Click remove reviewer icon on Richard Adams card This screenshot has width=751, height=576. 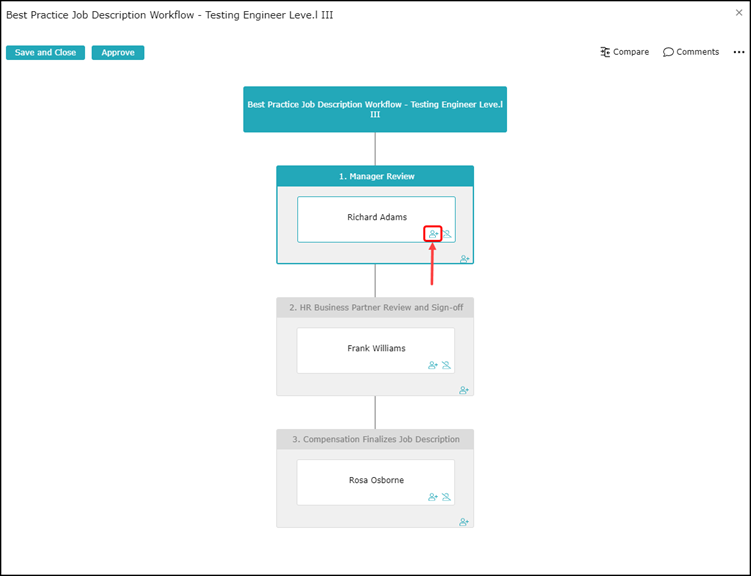click(447, 234)
